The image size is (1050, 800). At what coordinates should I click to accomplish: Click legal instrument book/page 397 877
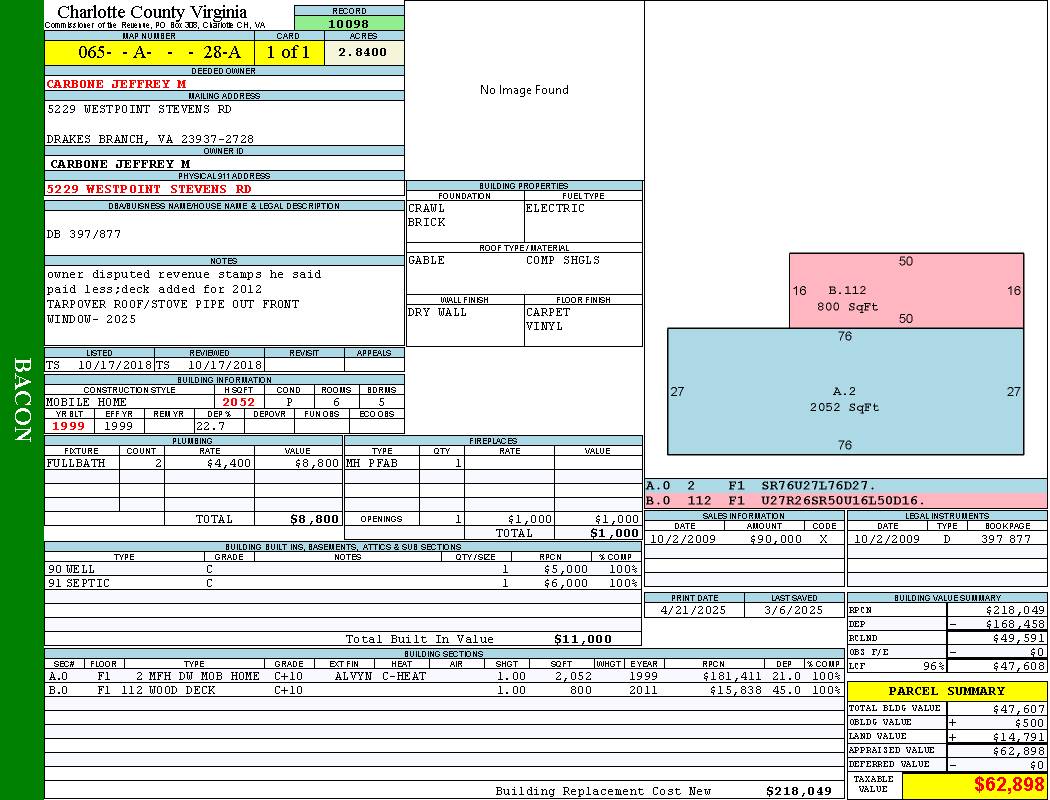click(x=1006, y=539)
